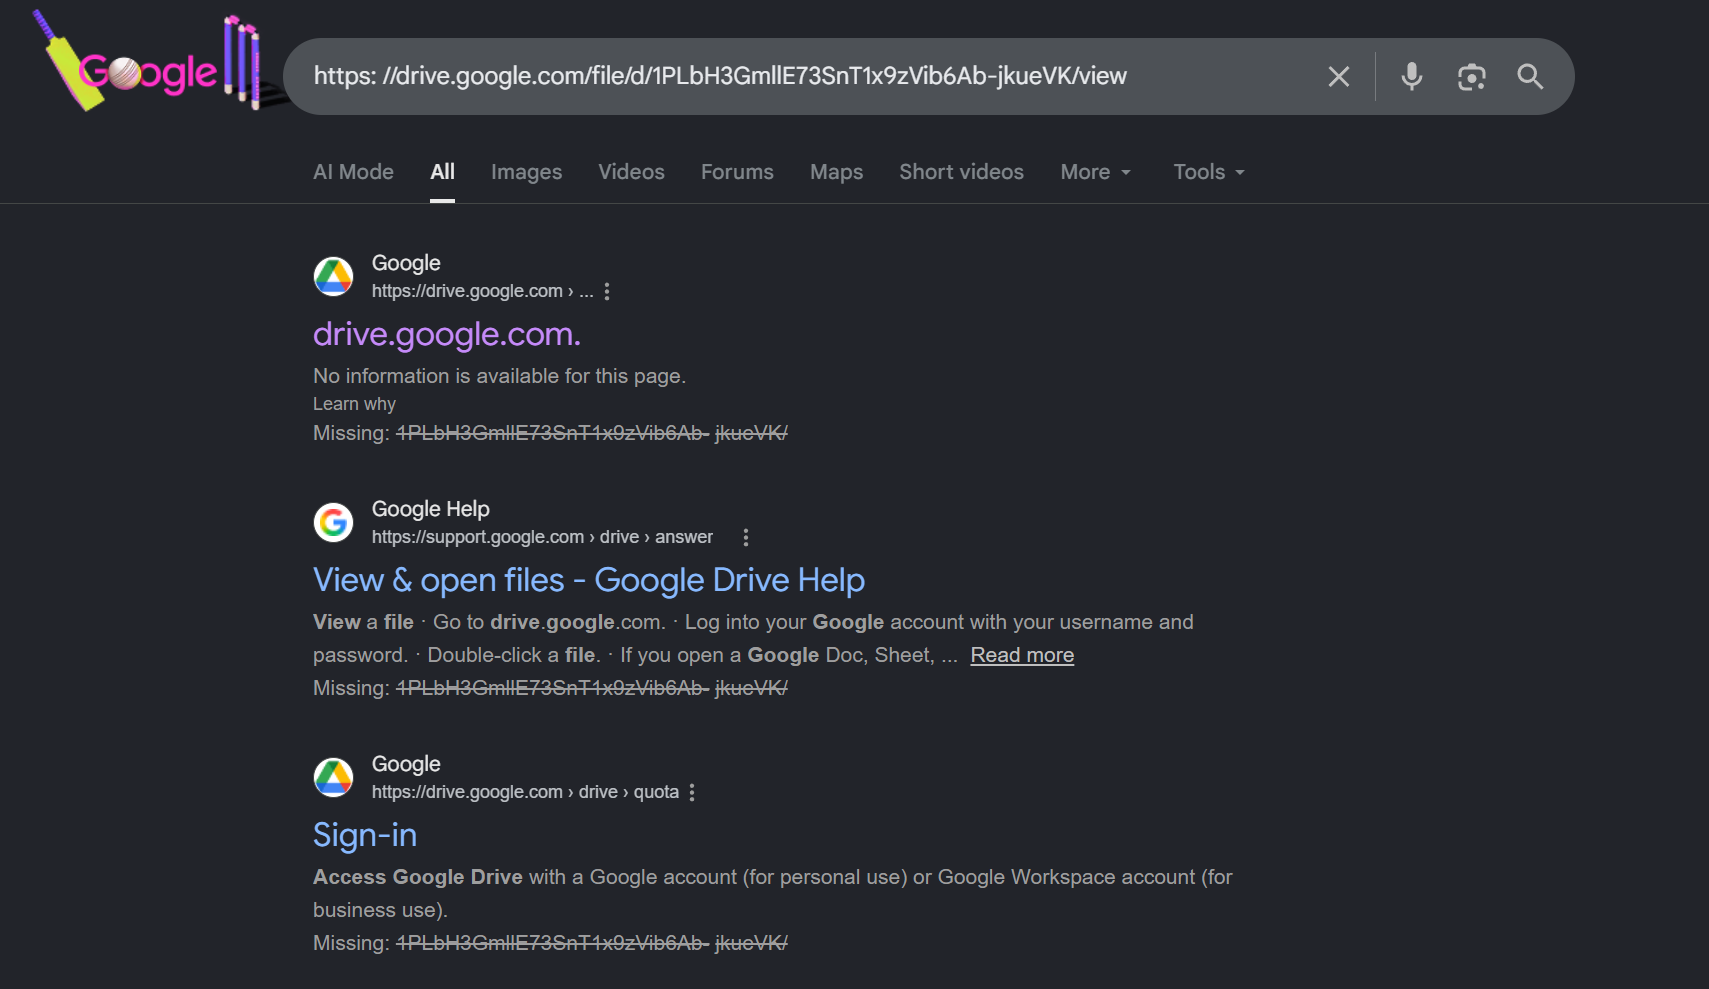Viewport: 1709px width, 989px height.
Task: Select the All results tab
Action: [442, 172]
